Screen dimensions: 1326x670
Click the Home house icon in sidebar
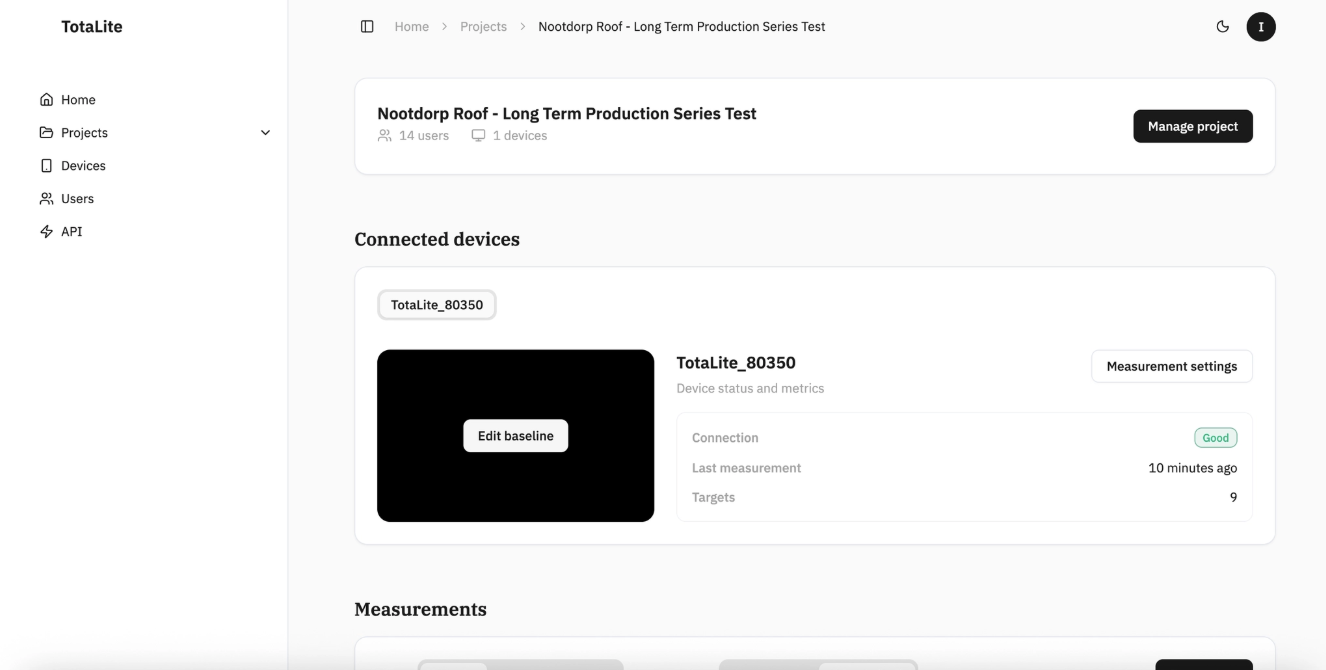46,100
